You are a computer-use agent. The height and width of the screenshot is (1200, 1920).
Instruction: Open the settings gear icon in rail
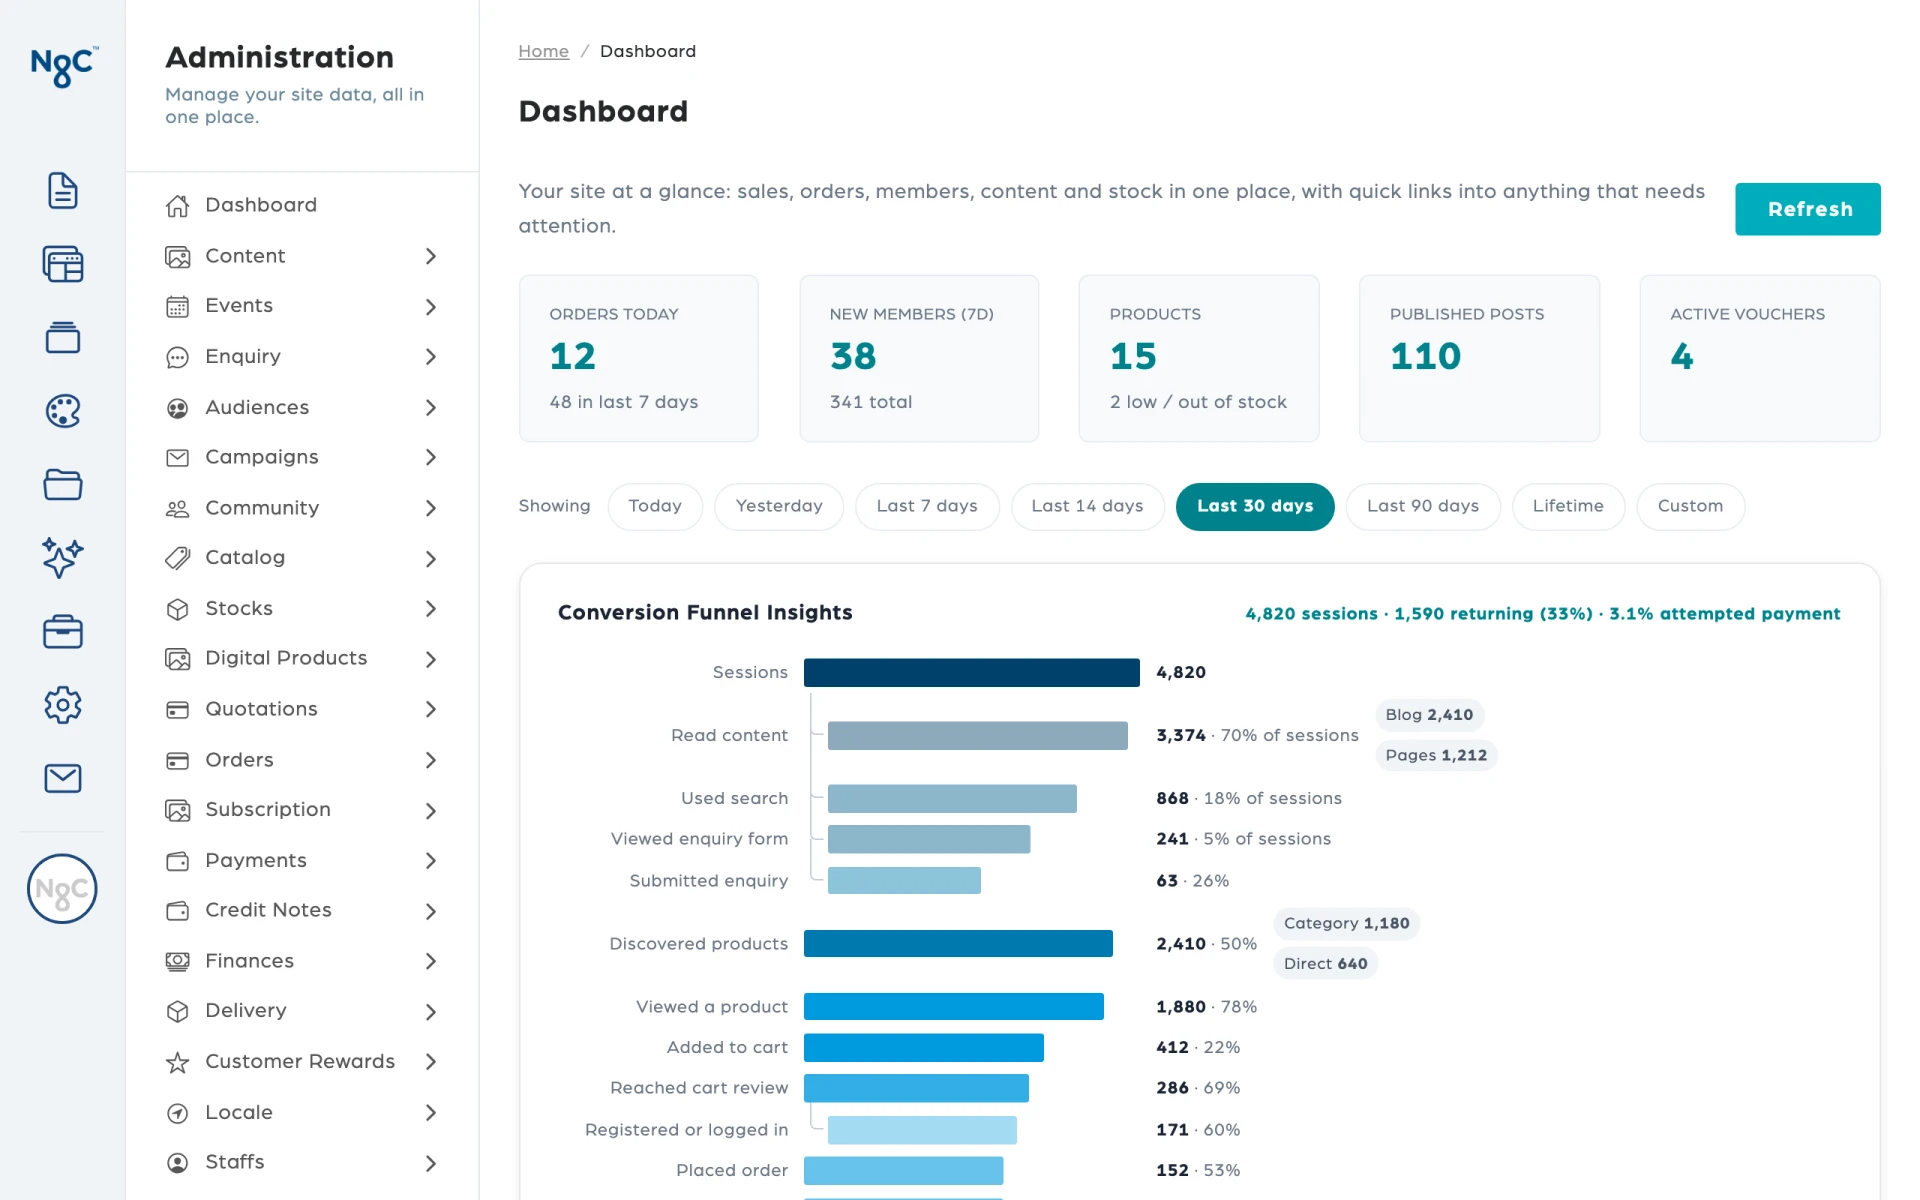pos(63,705)
